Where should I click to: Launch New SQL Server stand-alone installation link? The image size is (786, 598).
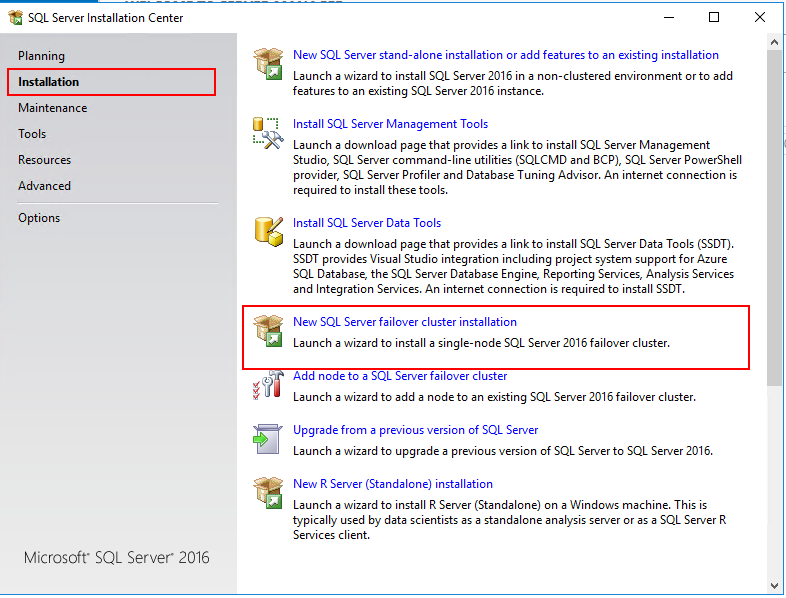point(506,55)
